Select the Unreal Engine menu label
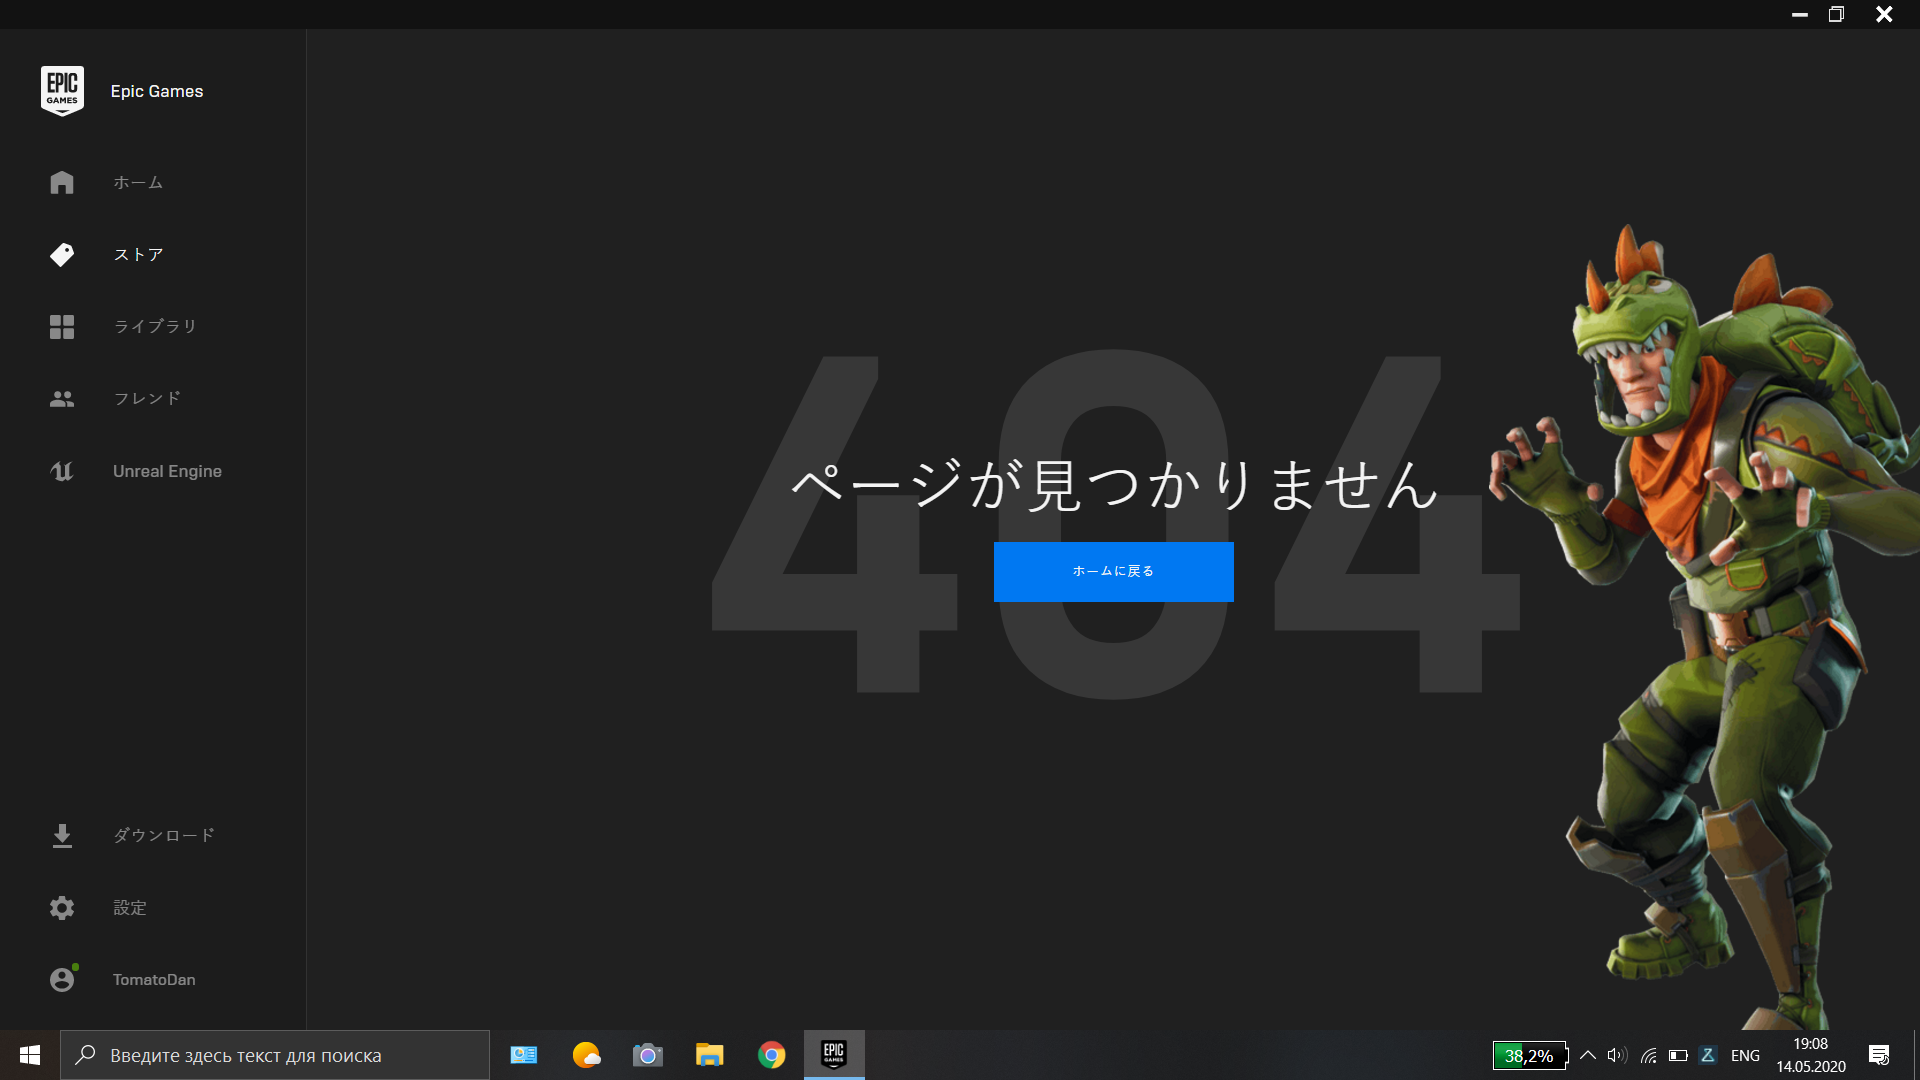Viewport: 1920px width, 1080px height. click(x=167, y=471)
